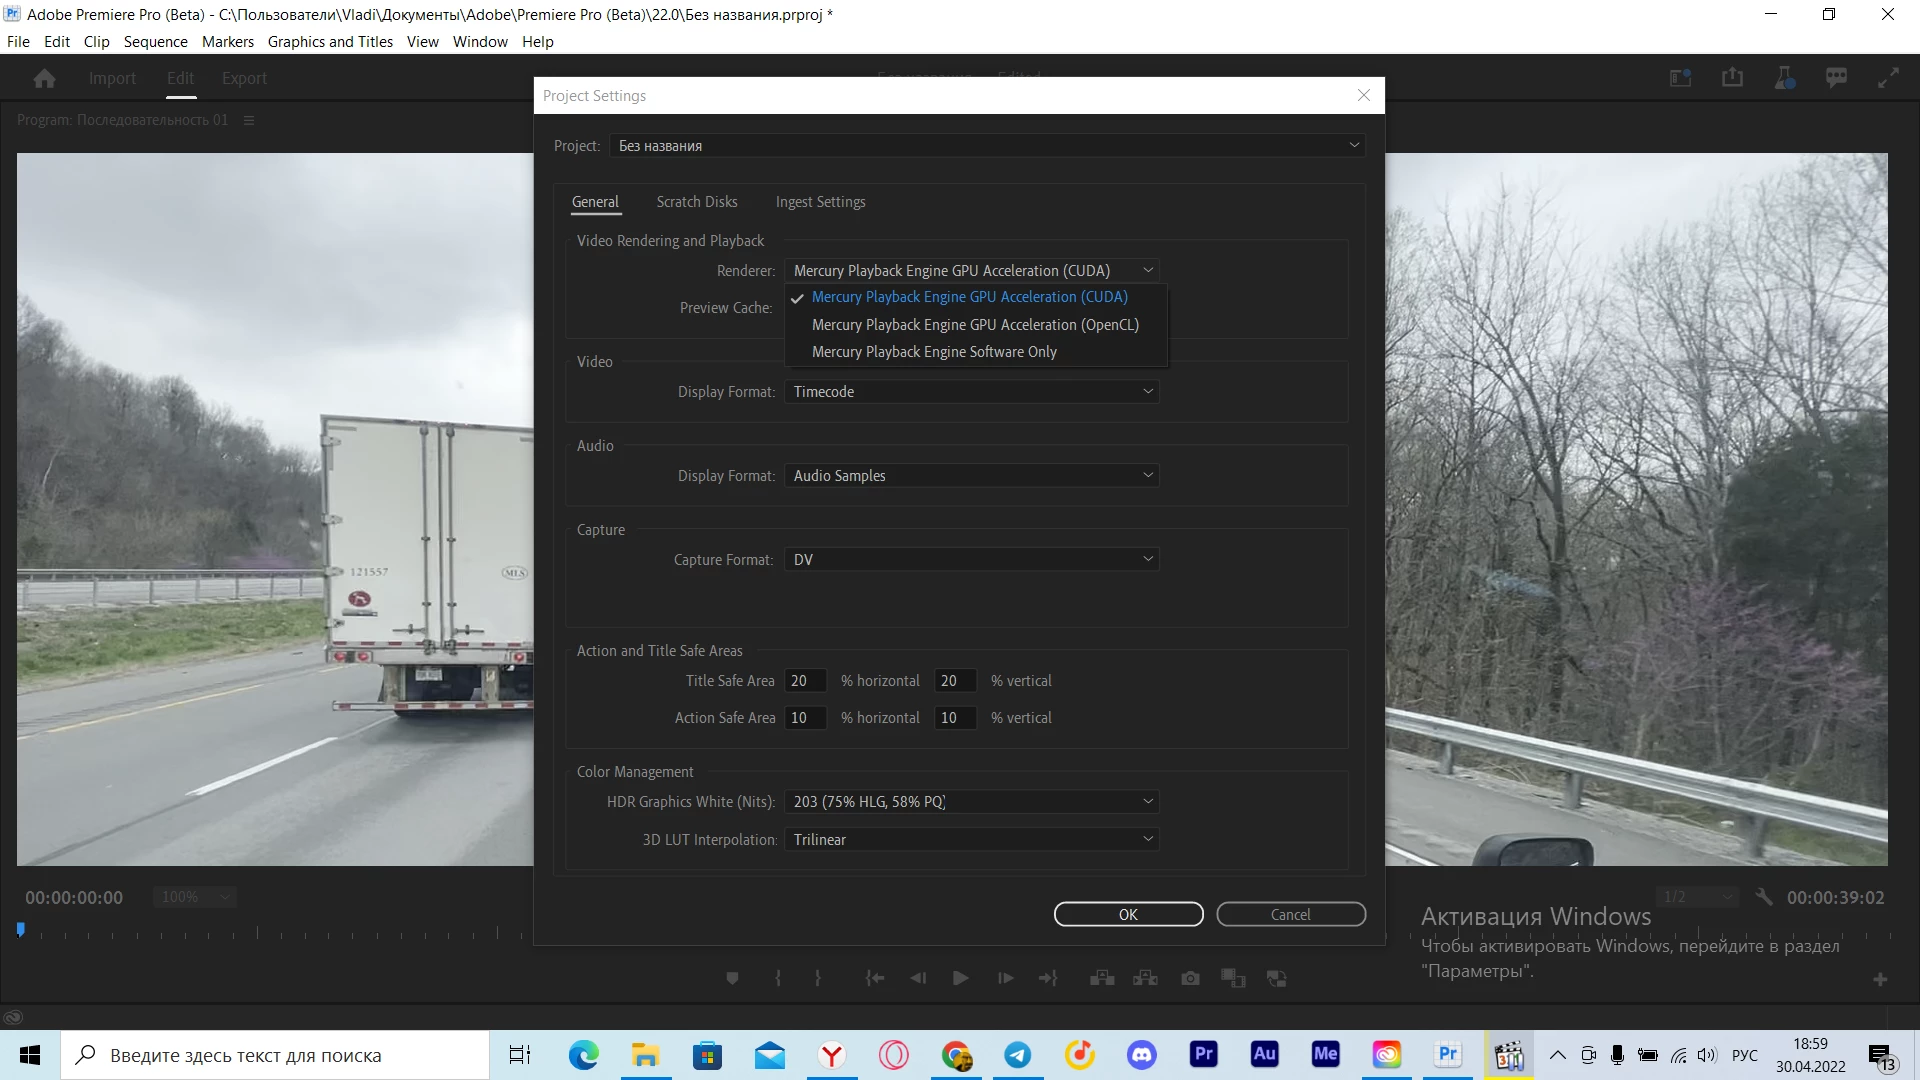
Task: Open the HDR Graphics White dropdown
Action: (971, 802)
